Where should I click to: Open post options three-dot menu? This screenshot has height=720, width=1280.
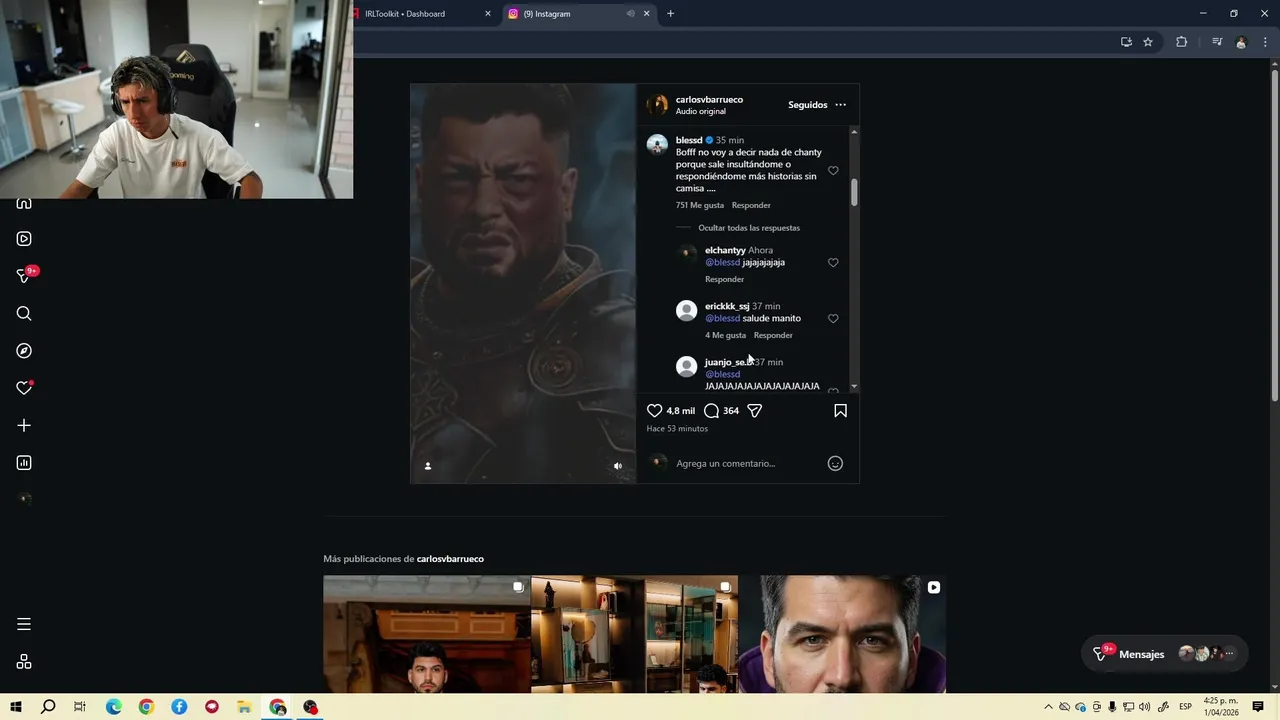click(840, 105)
